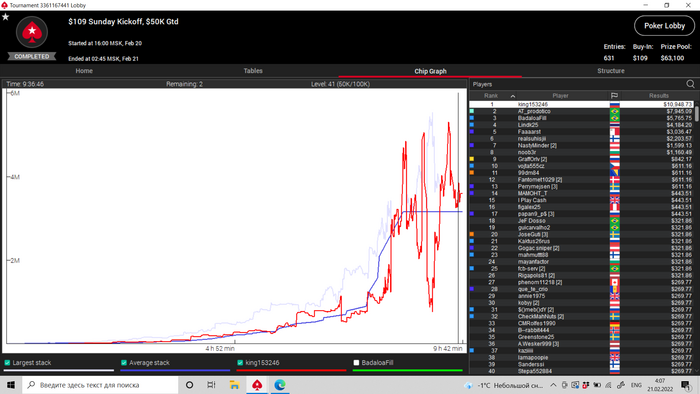The height and width of the screenshot is (394, 700).
Task: Open the notification center icon
Action: click(x=686, y=385)
